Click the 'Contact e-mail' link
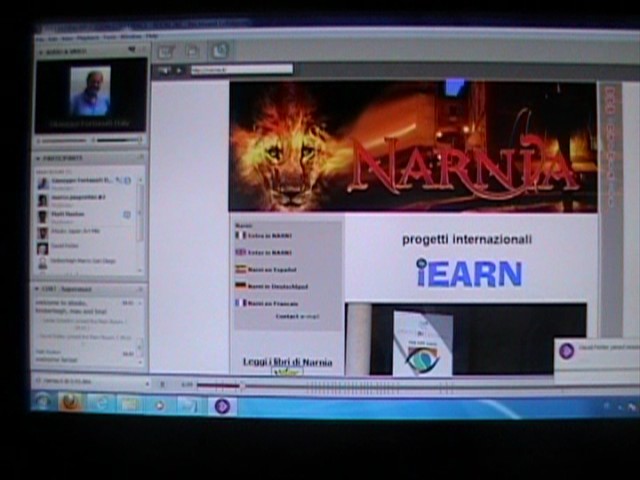 coord(297,317)
